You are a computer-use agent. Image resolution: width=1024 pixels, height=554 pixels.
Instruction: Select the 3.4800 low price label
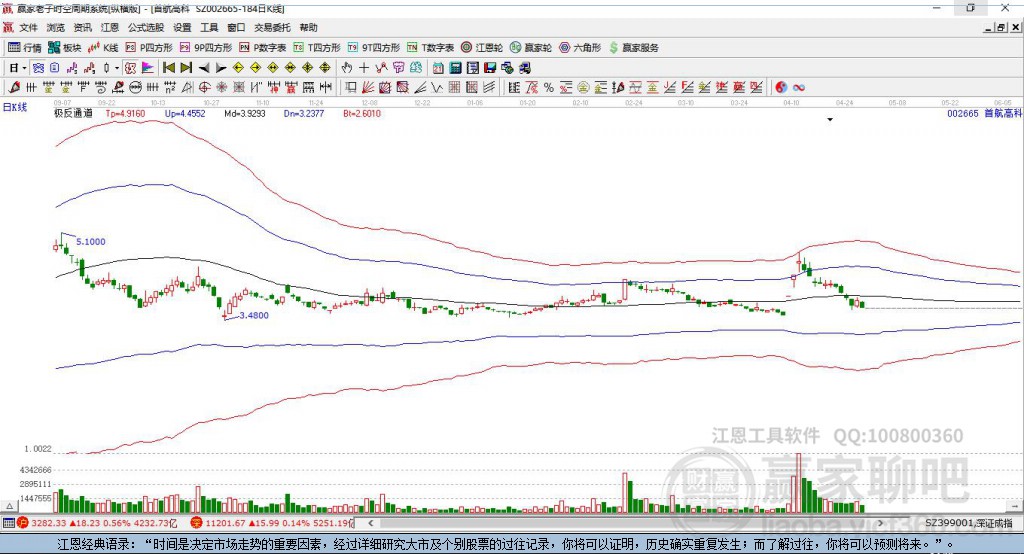pos(254,315)
